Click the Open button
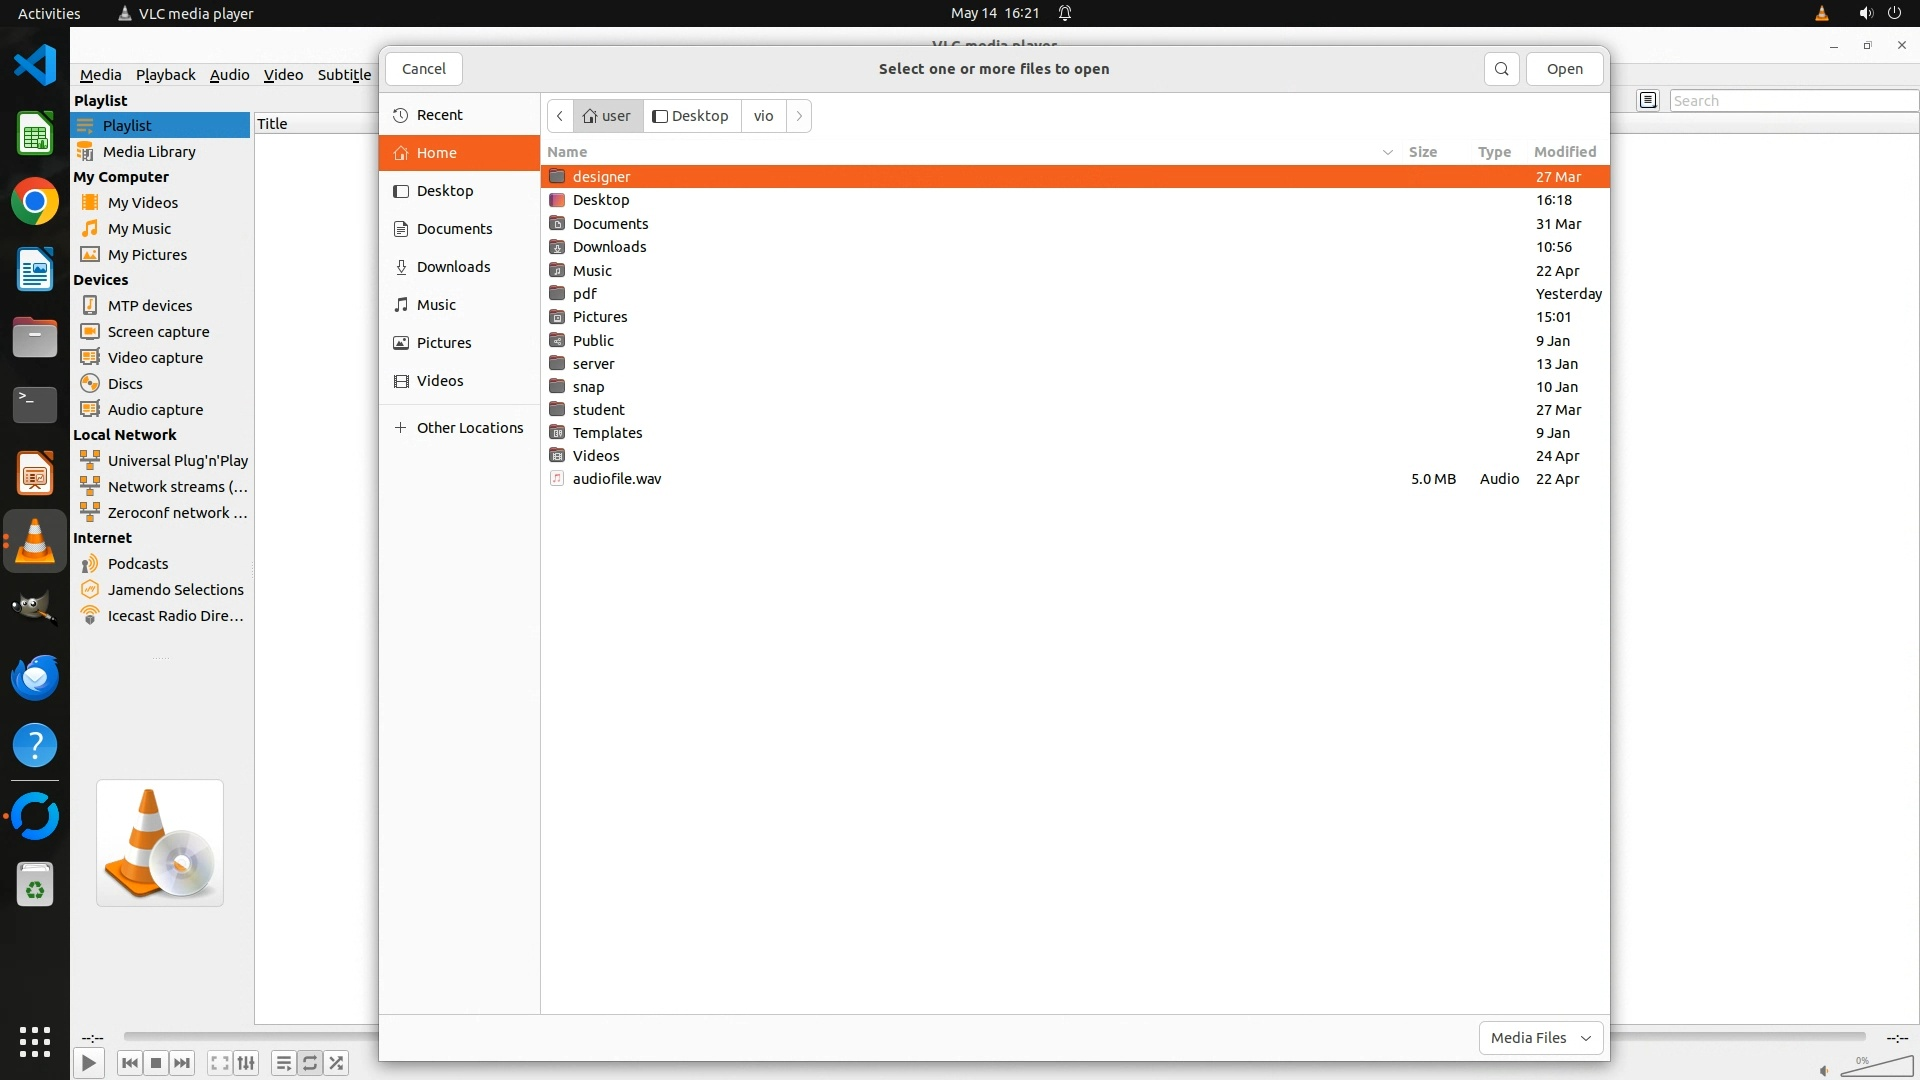 coord(1564,69)
